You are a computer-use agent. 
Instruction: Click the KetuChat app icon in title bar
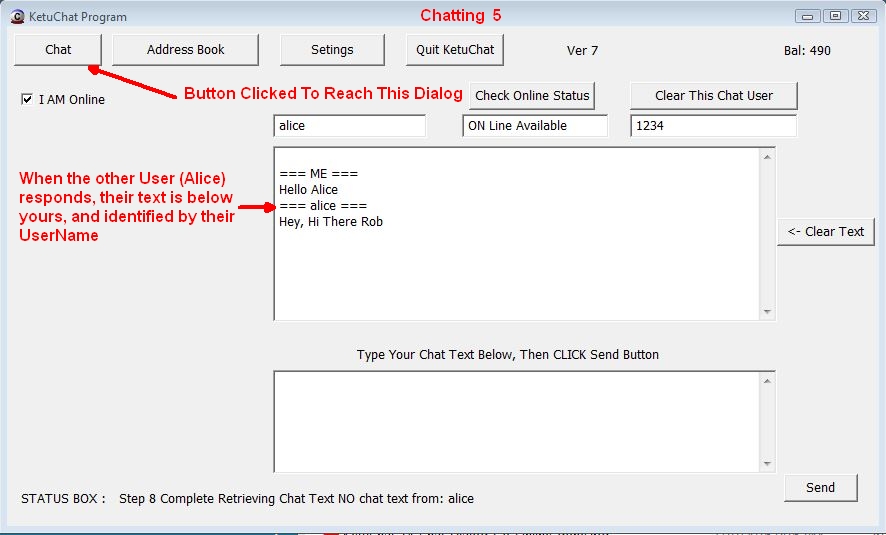point(17,16)
